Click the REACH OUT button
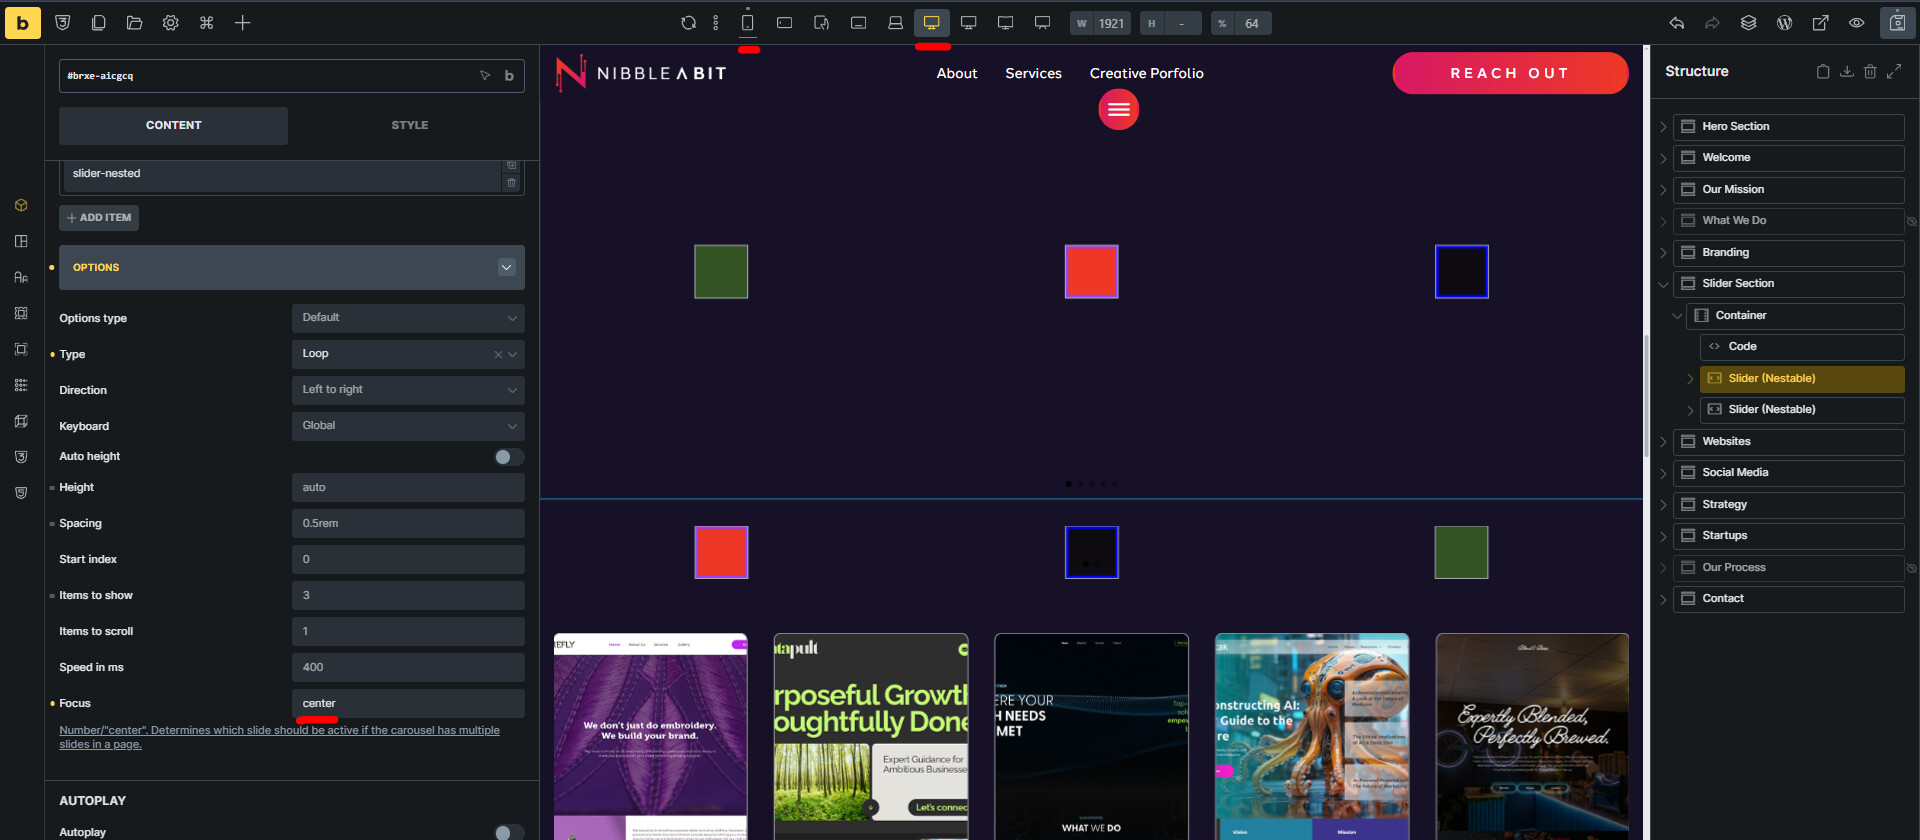The width and height of the screenshot is (1920, 840). tap(1509, 74)
